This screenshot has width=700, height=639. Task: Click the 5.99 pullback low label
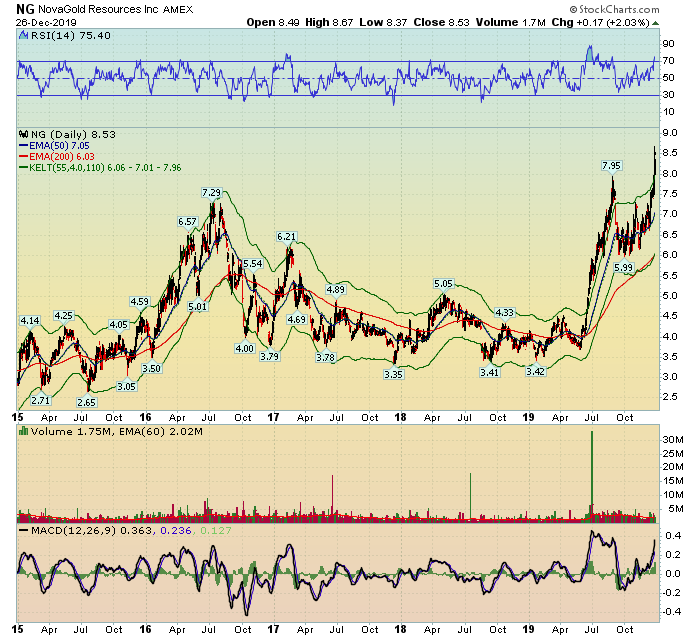(625, 268)
